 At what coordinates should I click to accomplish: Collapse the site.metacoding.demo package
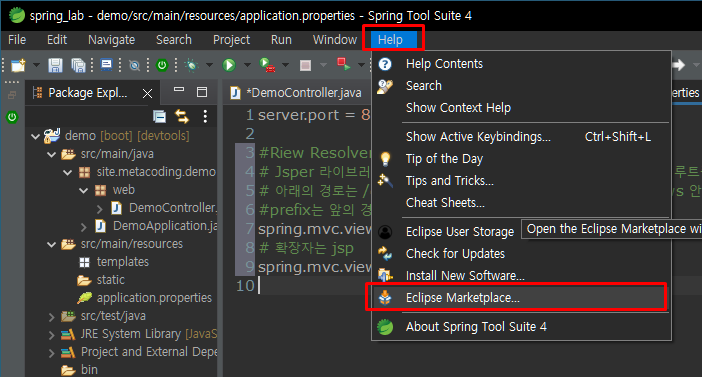point(68,172)
